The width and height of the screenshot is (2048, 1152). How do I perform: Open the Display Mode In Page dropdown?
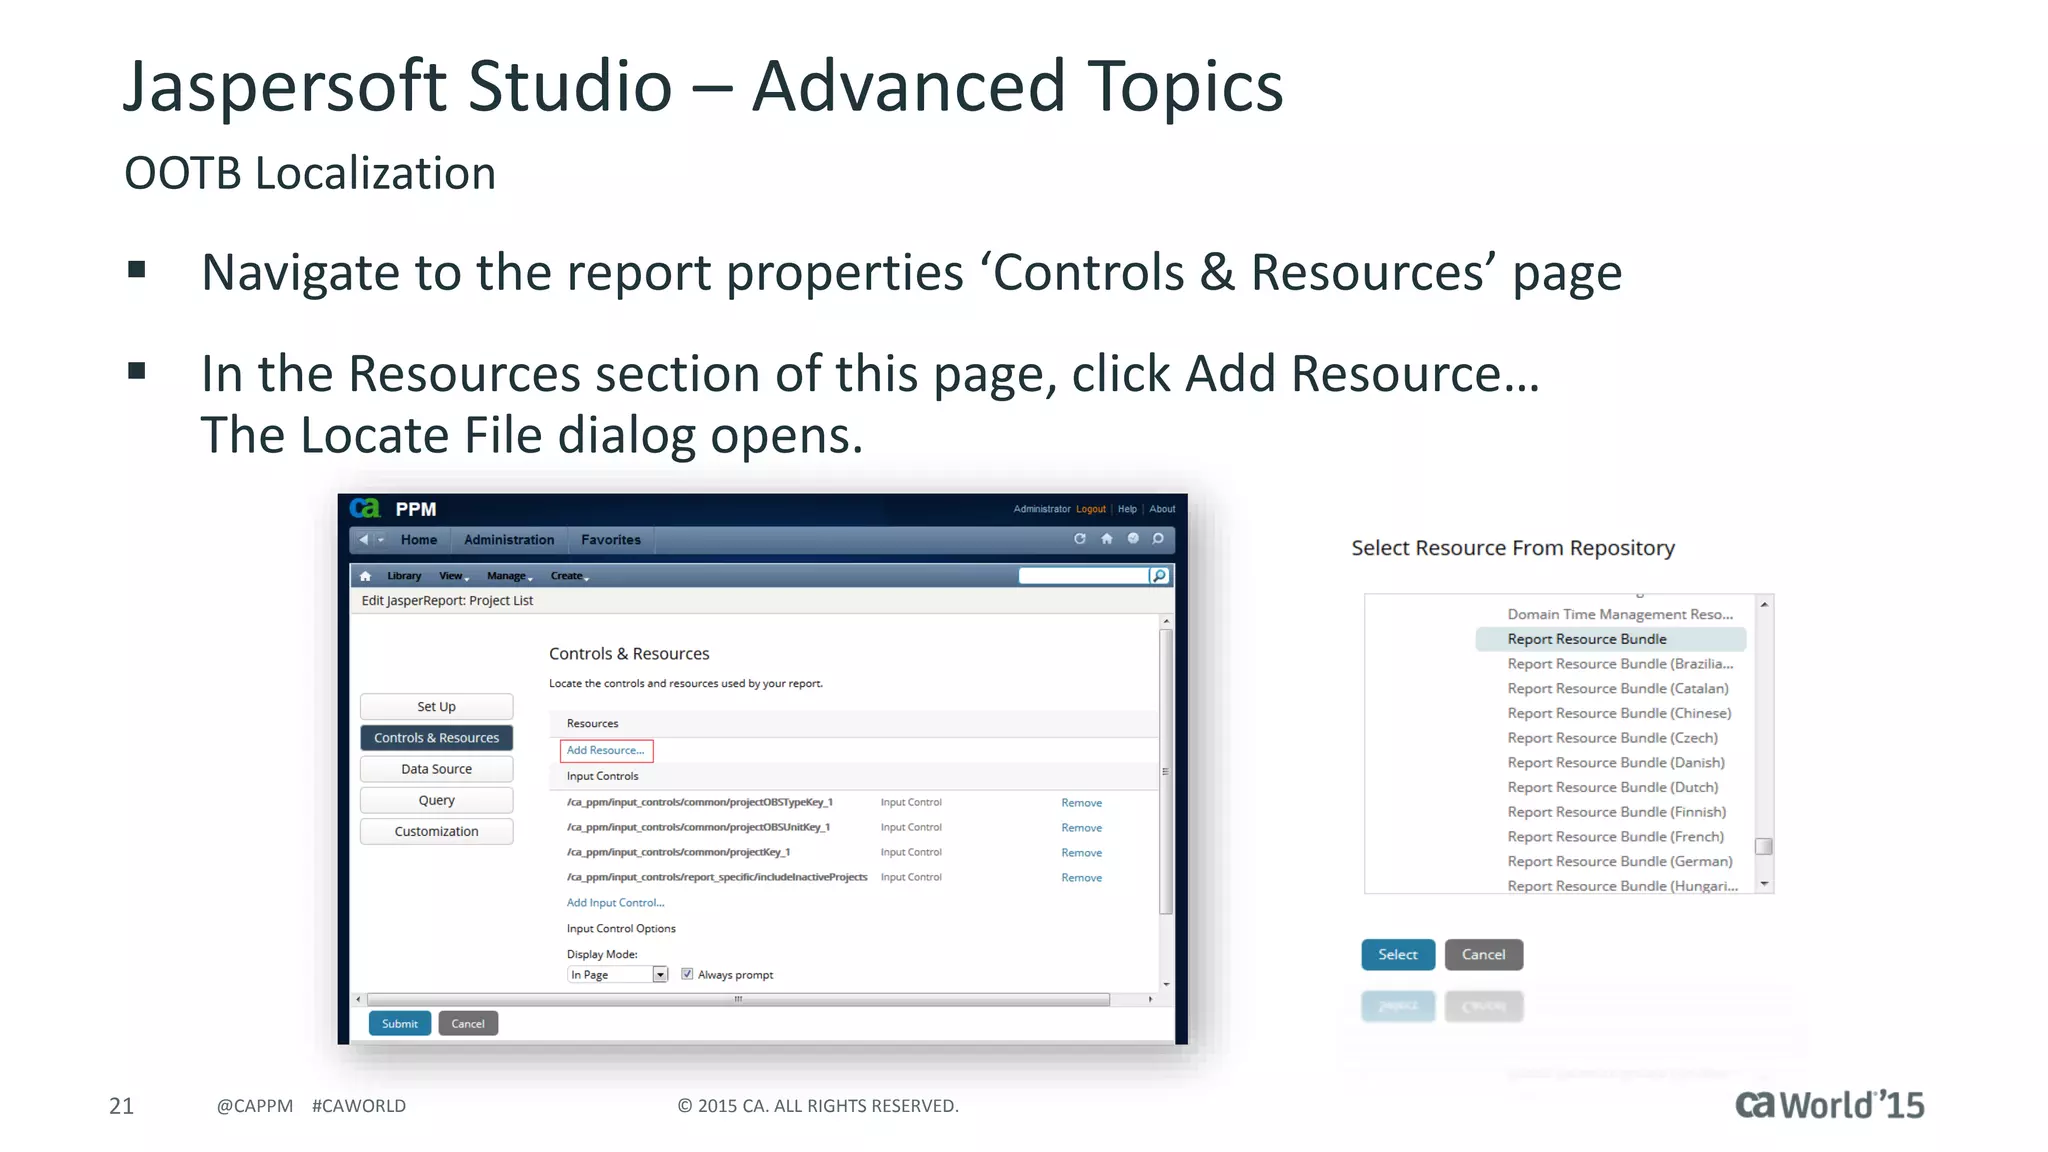tap(618, 975)
